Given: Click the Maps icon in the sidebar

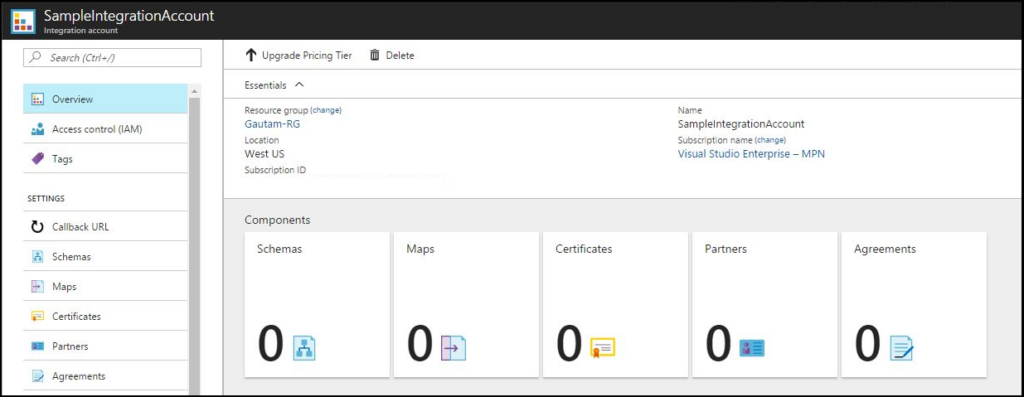Looking at the screenshot, I should click(38, 287).
